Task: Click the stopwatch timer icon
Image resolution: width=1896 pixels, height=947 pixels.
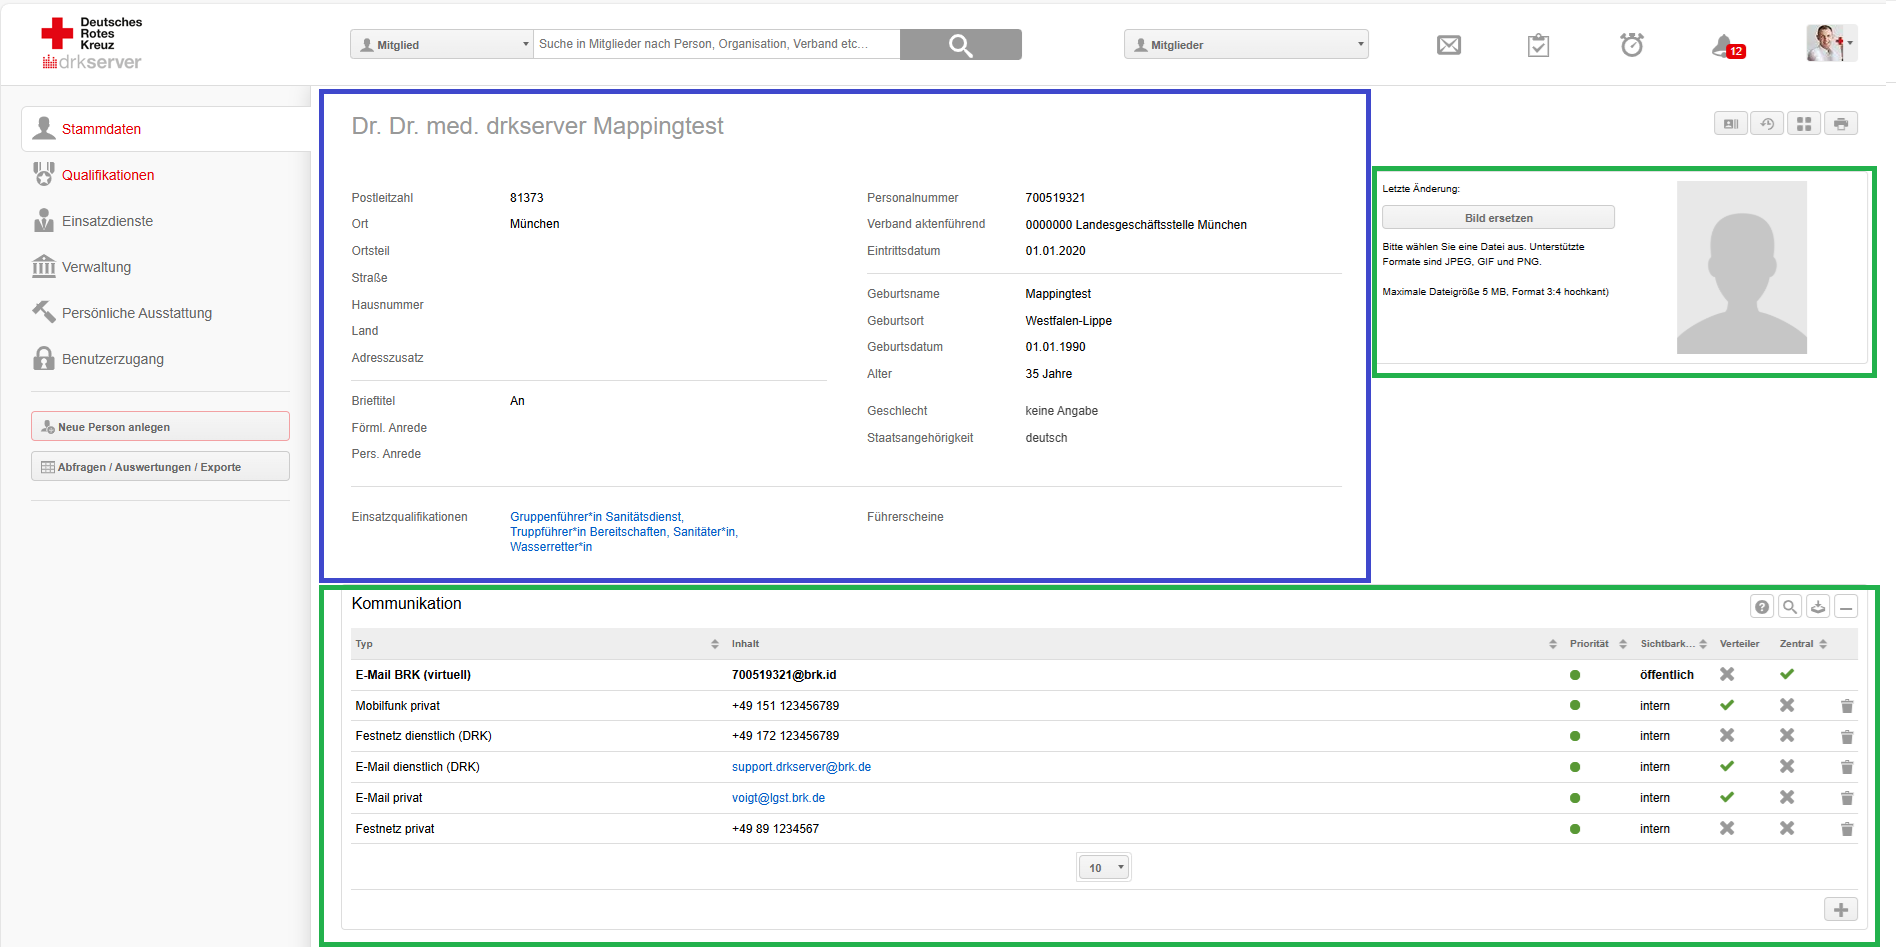Action: (1631, 45)
